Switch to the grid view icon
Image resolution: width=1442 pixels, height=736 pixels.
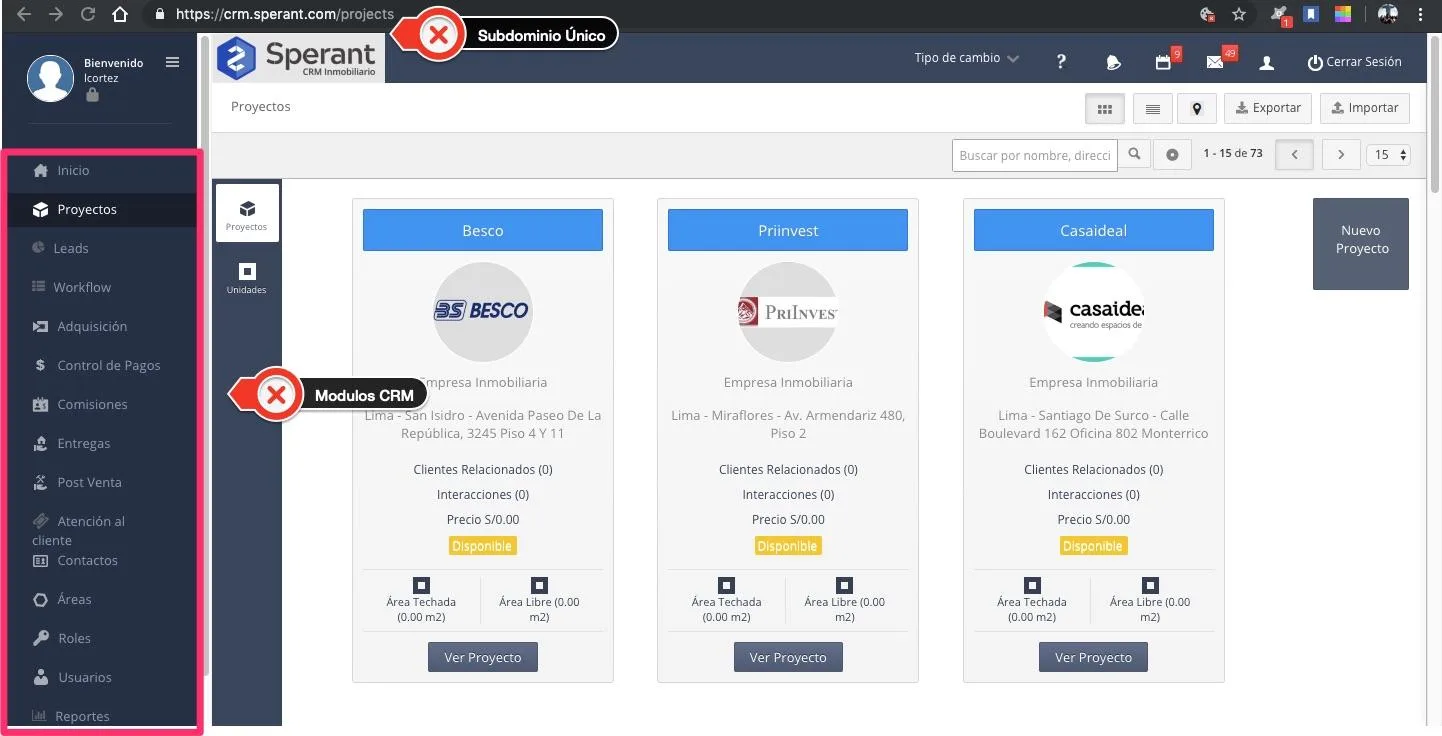click(x=1105, y=109)
